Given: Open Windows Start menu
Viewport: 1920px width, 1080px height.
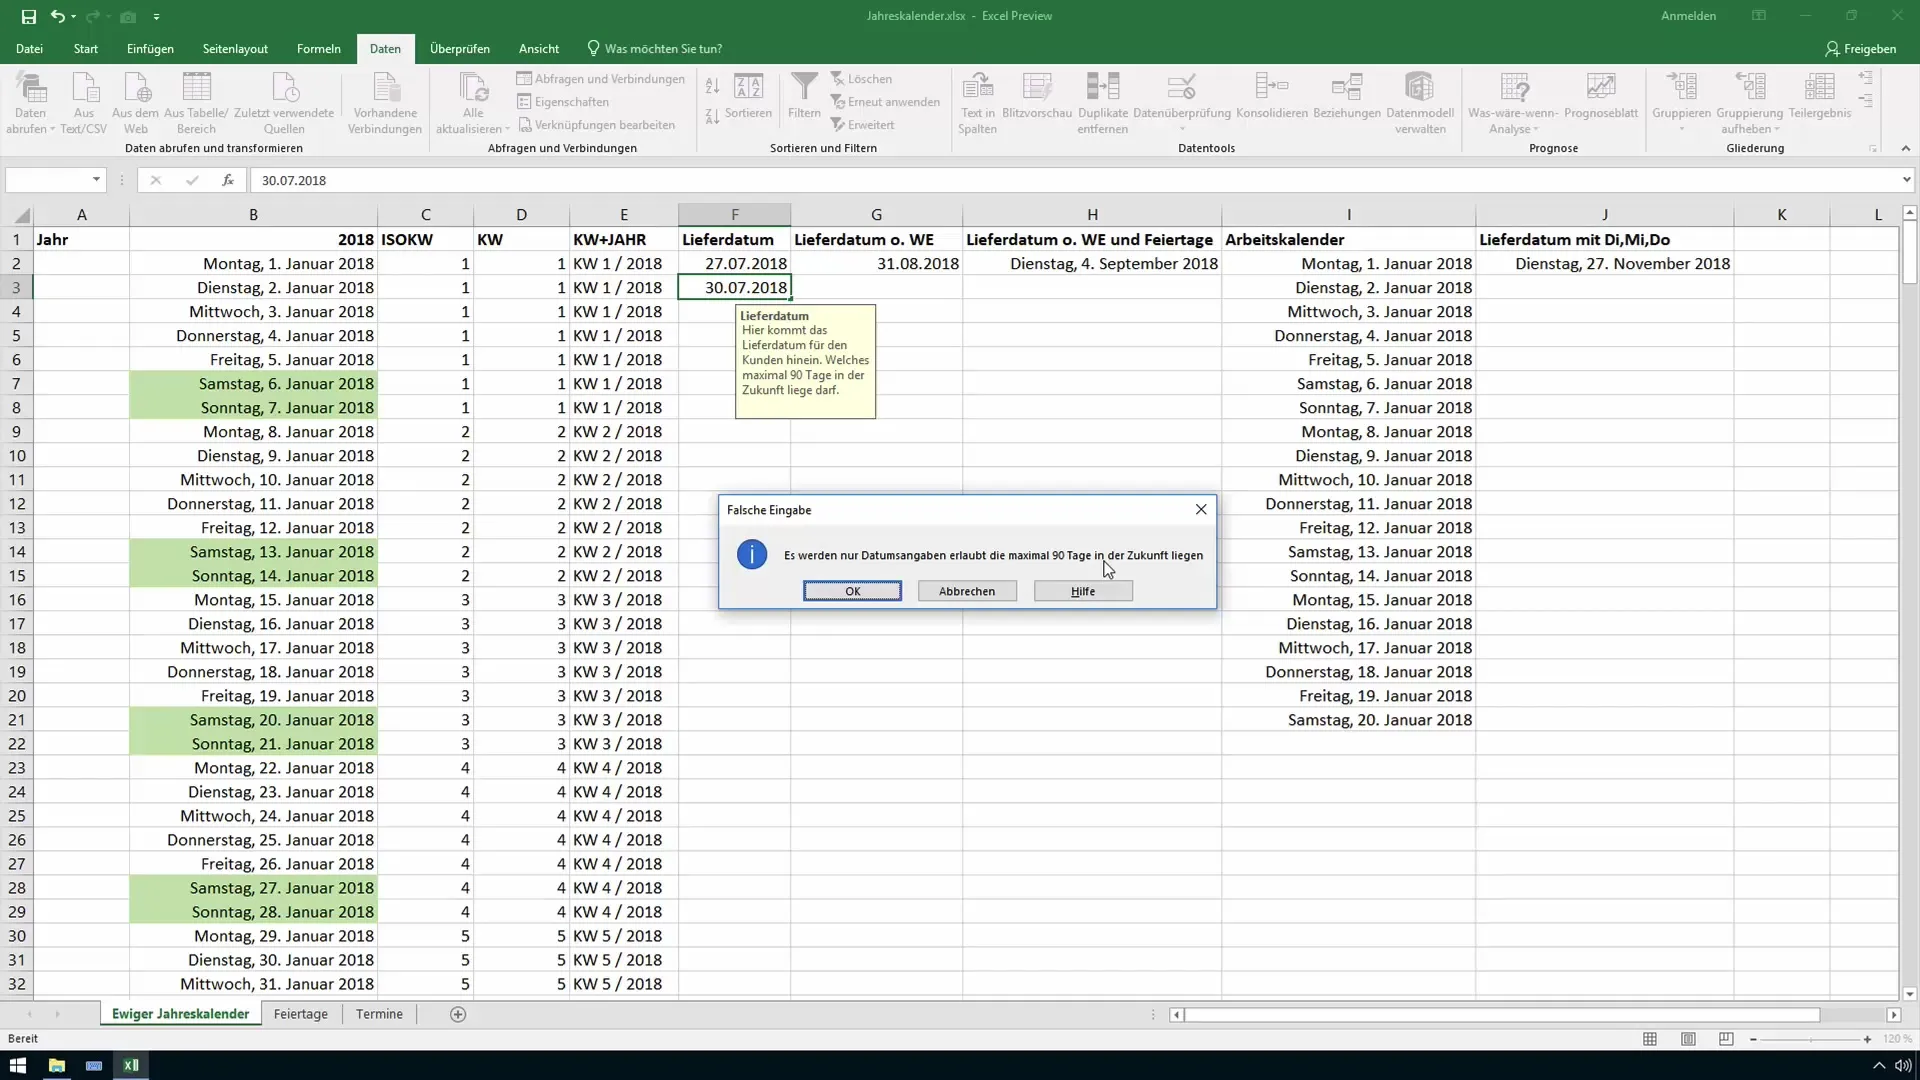Looking at the screenshot, I should 18,1065.
